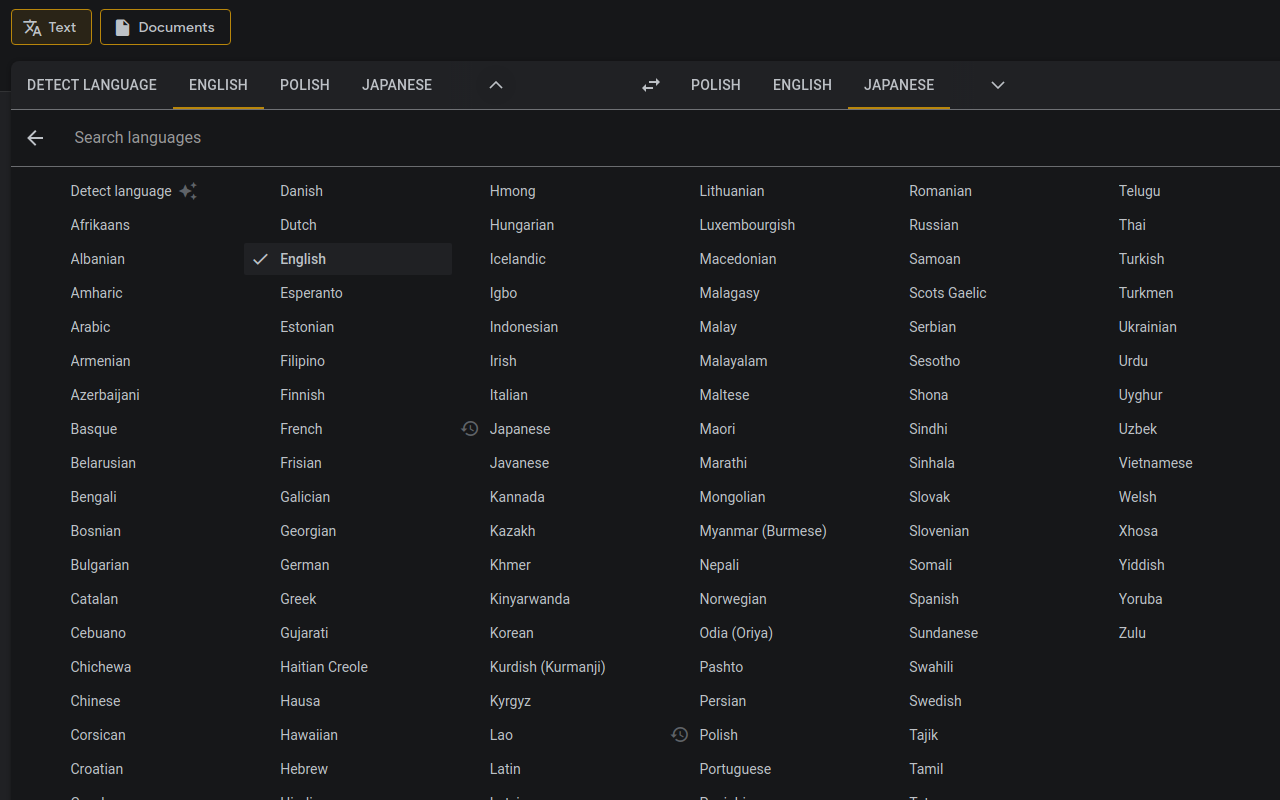
Task: Open the Text translation mode
Action: [x=51, y=27]
